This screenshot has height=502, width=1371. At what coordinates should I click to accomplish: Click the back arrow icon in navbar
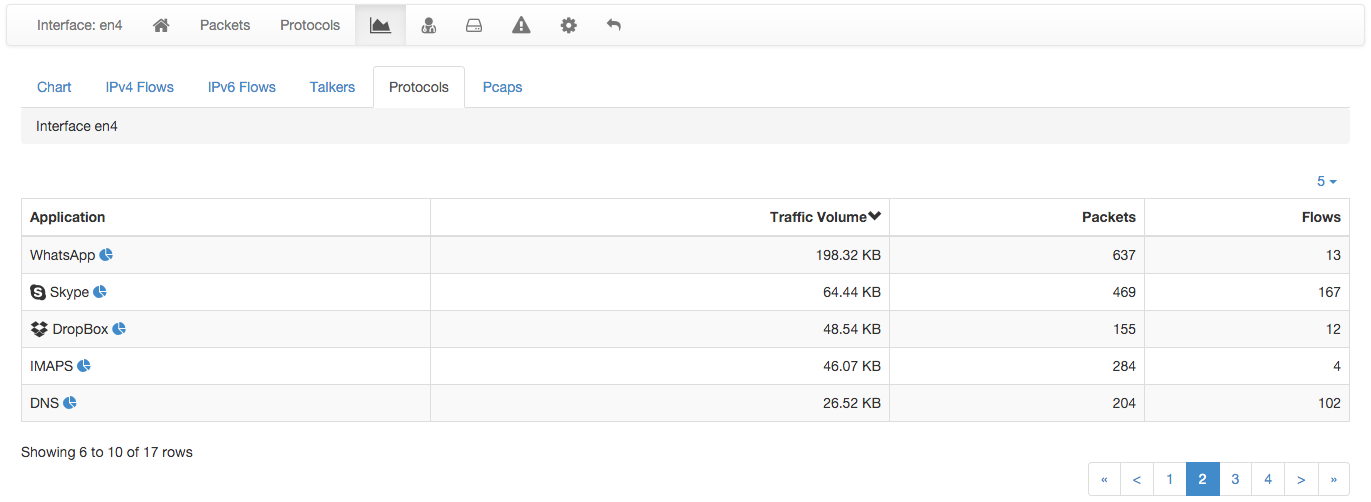click(614, 25)
